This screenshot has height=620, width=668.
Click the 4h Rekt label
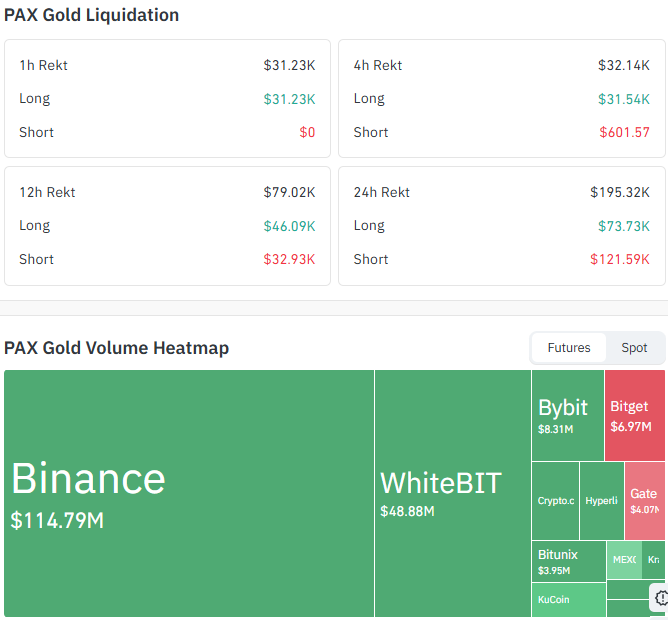tap(378, 65)
